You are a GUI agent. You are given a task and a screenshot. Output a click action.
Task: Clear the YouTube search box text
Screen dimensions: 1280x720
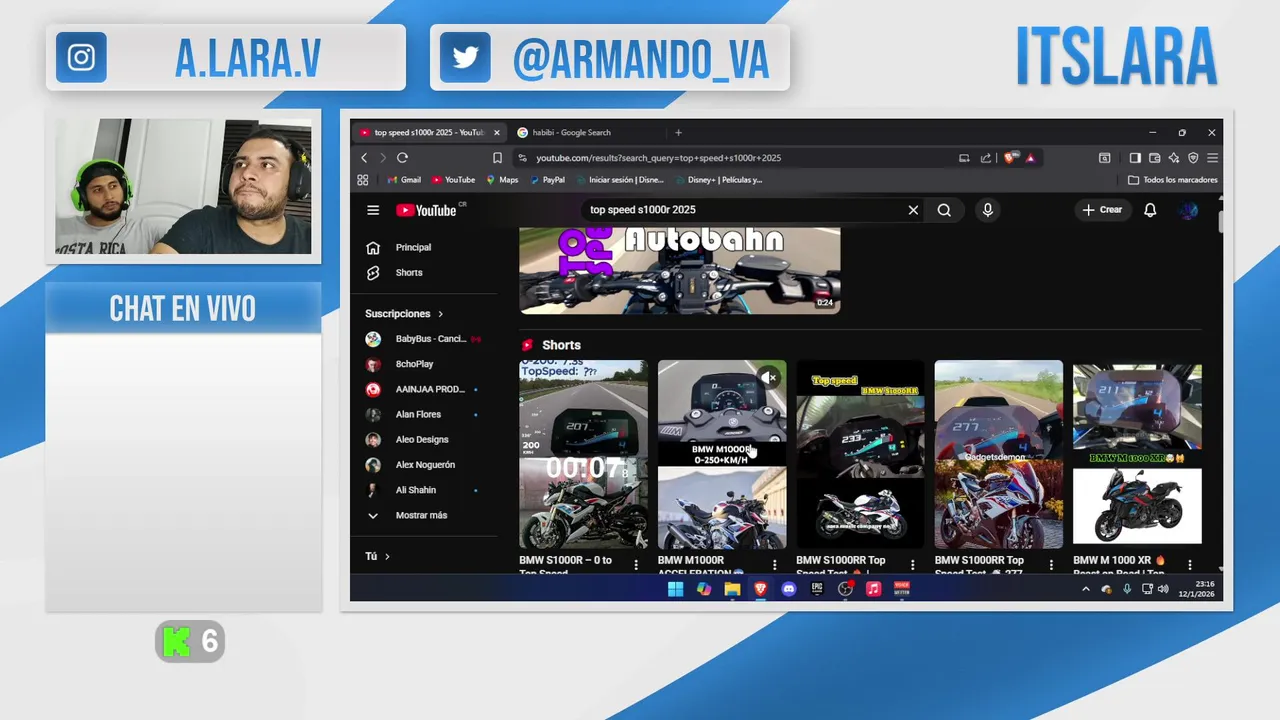[913, 210]
